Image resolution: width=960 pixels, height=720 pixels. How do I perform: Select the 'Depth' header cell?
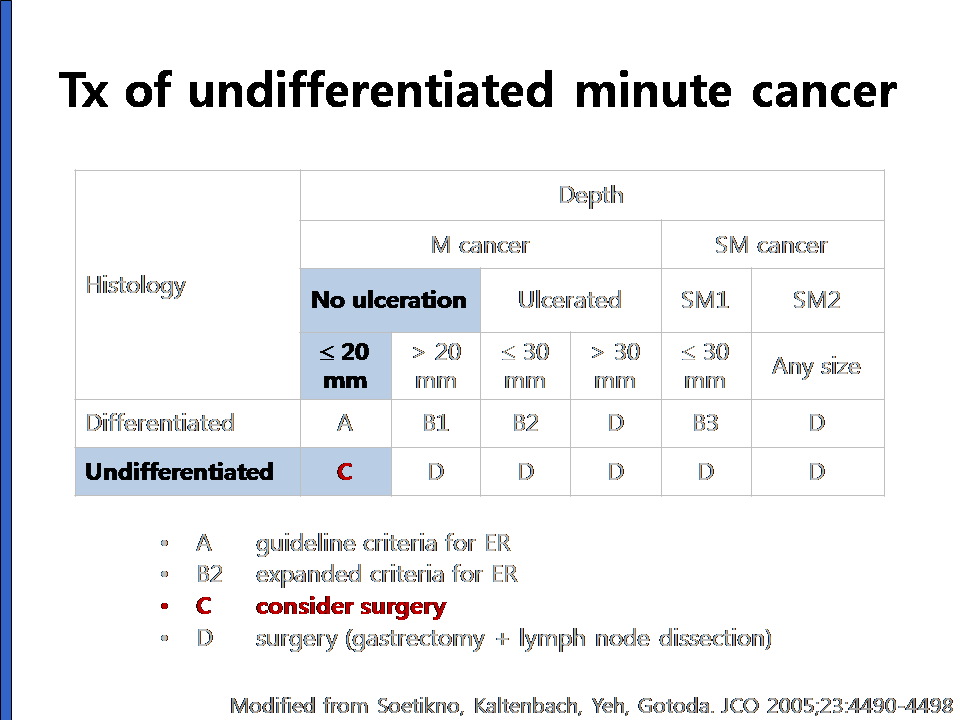pyautogui.click(x=592, y=195)
